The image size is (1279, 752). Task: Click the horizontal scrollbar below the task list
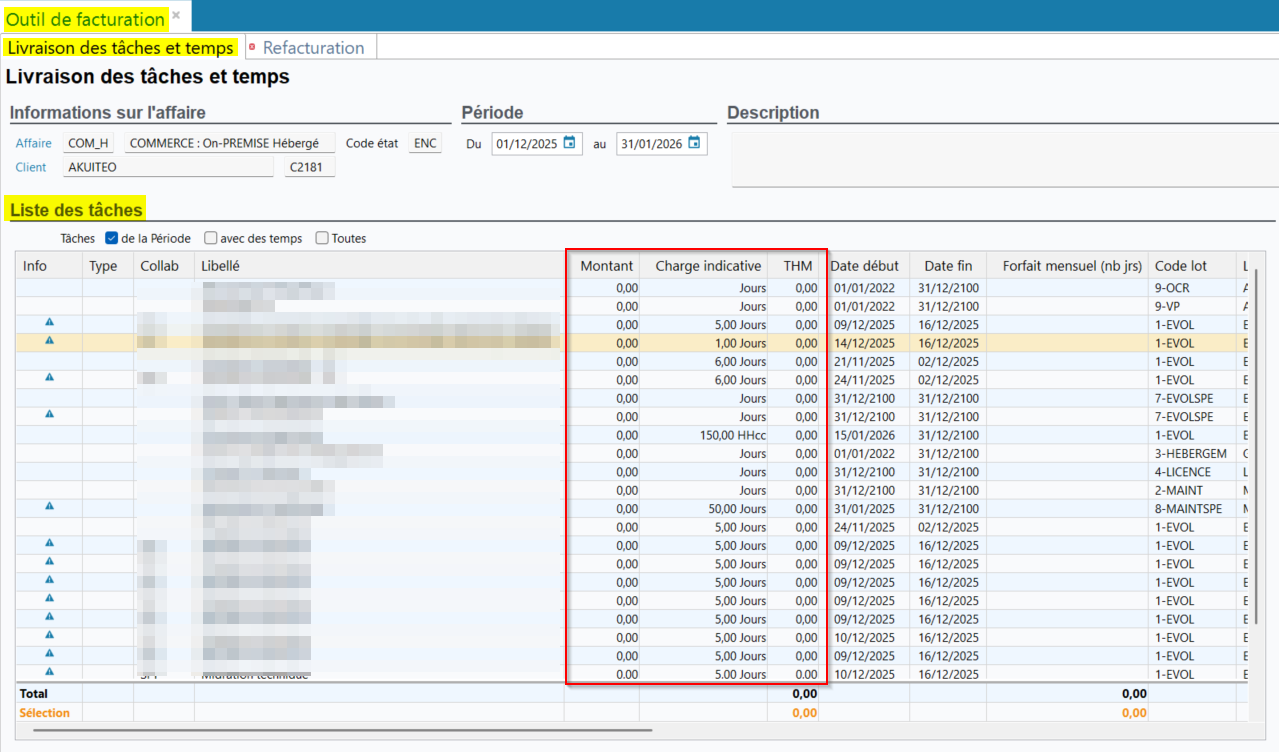tap(340, 730)
